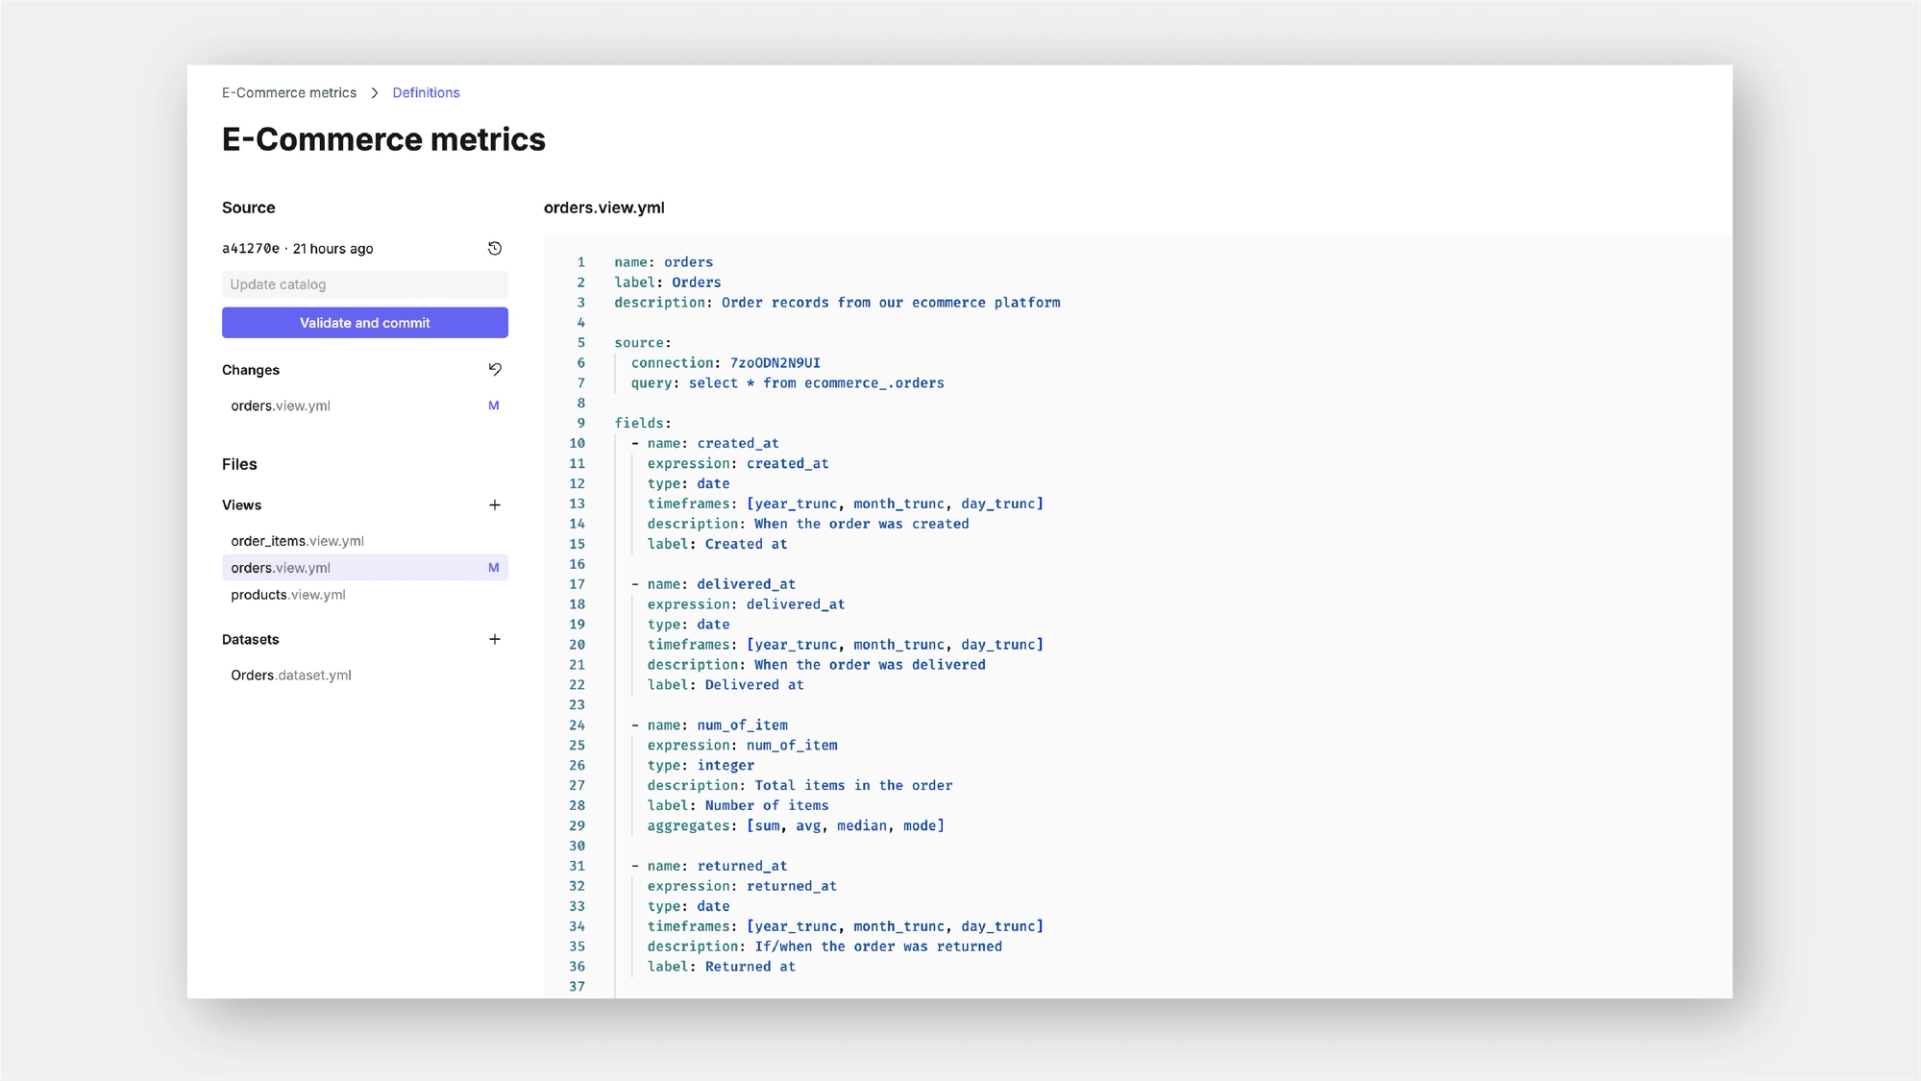Open products.view.yml file
Image resolution: width=1921 pixels, height=1081 pixels.
(288, 595)
